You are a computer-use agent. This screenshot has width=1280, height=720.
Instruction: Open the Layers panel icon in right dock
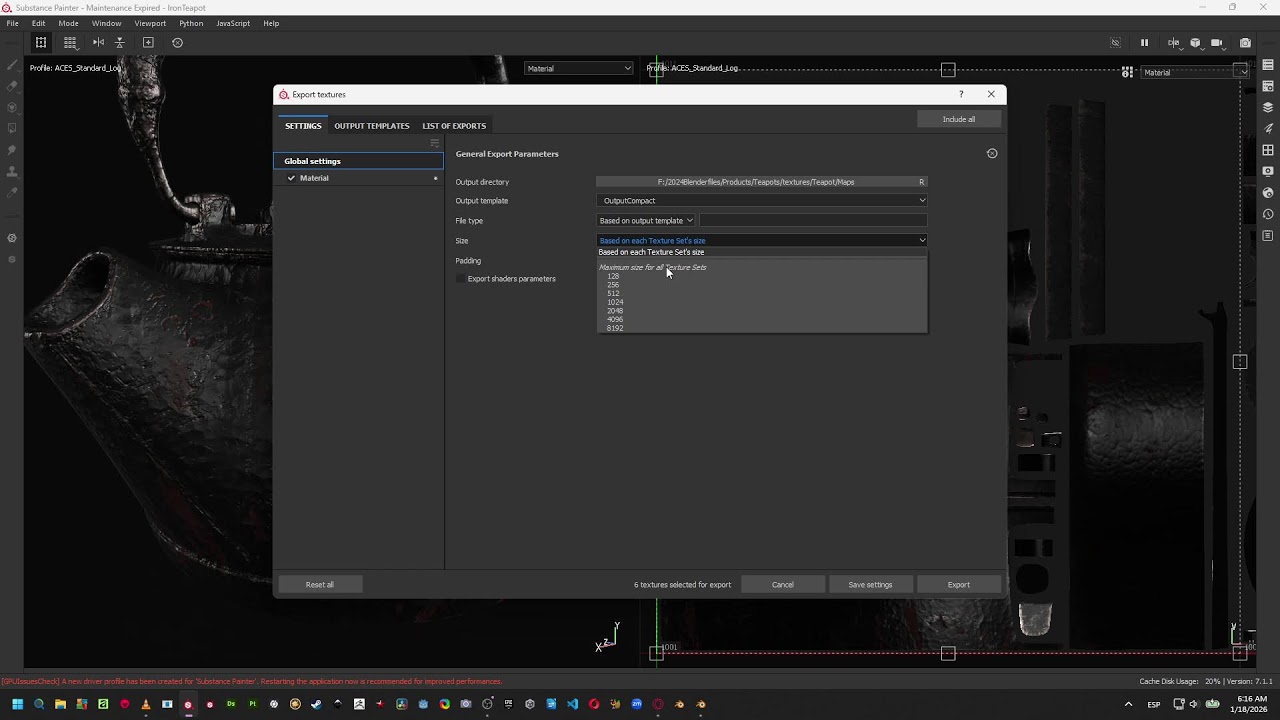(1268, 107)
